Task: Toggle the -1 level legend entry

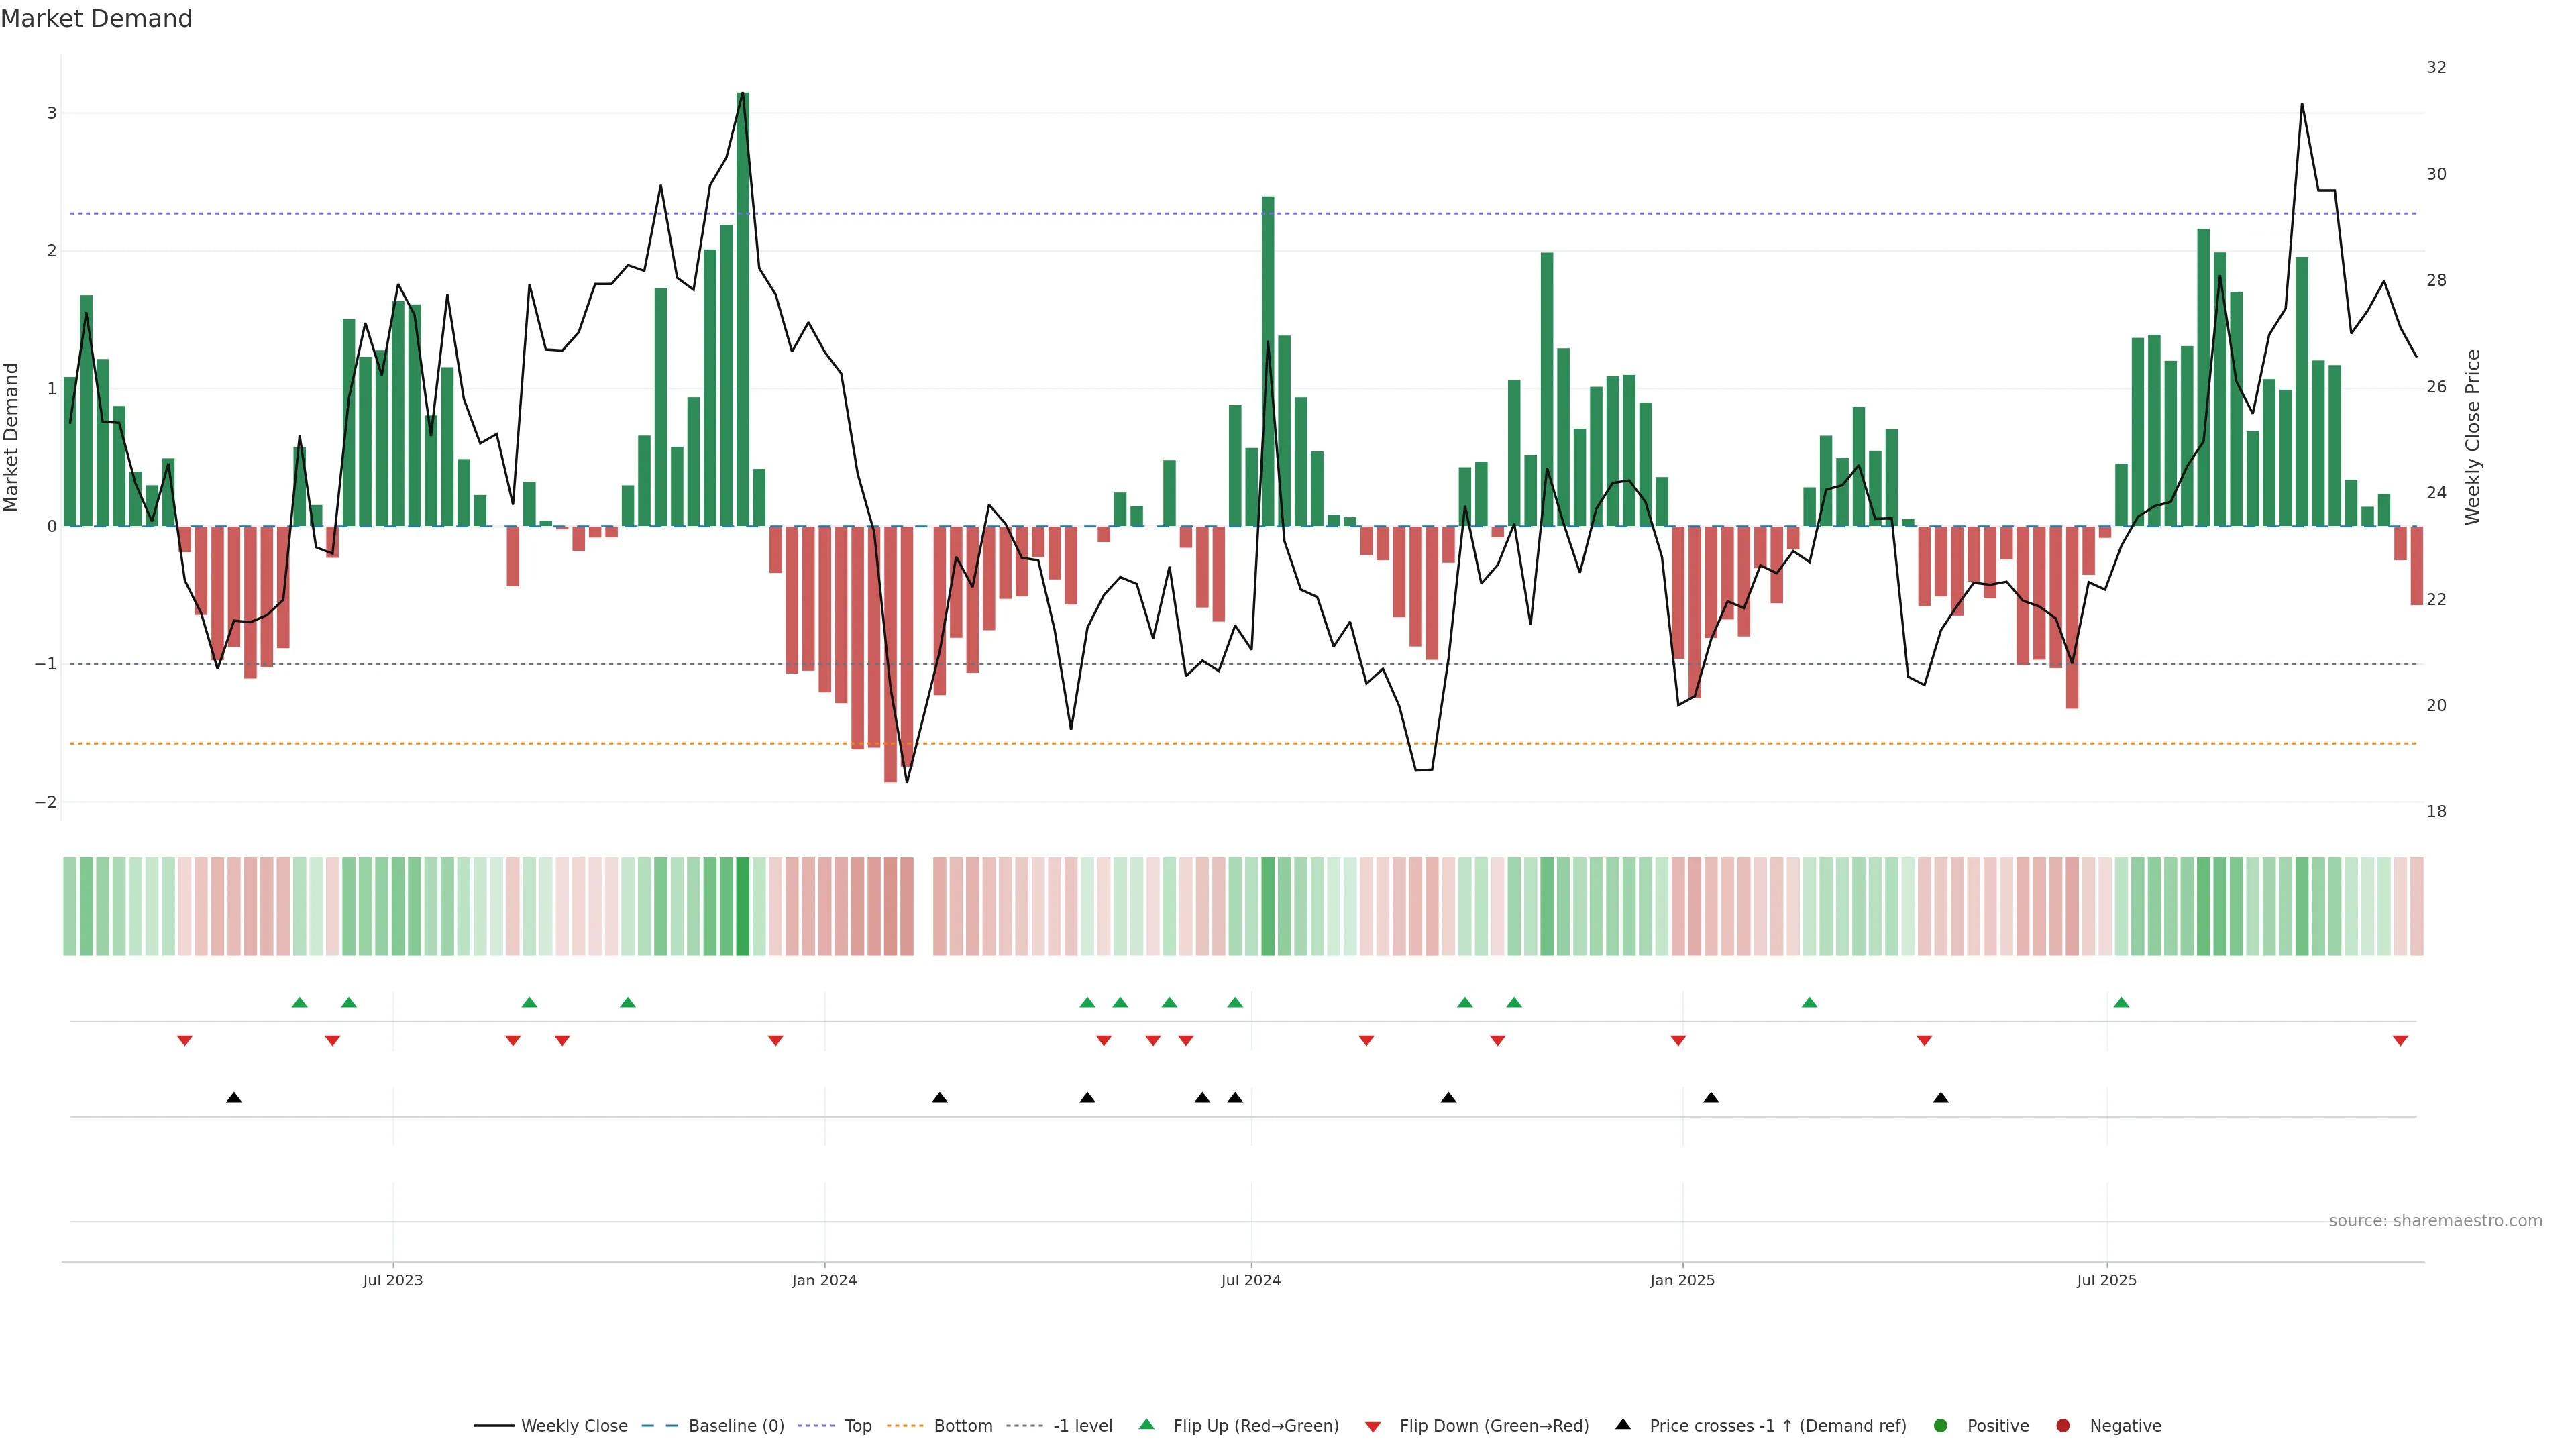Action: click(1082, 1425)
